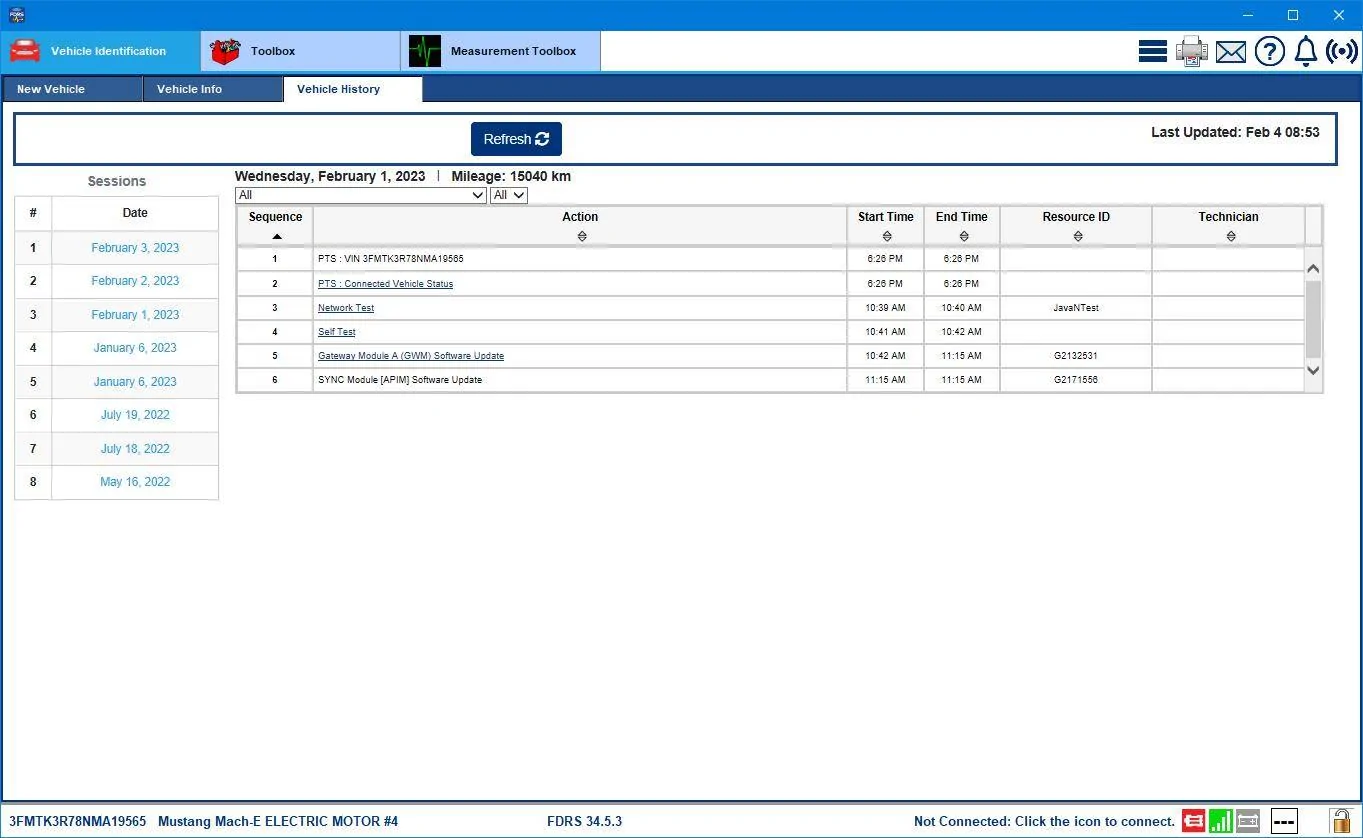
Task: Click the FDRS app icon in the title bar
Action: 15,15
